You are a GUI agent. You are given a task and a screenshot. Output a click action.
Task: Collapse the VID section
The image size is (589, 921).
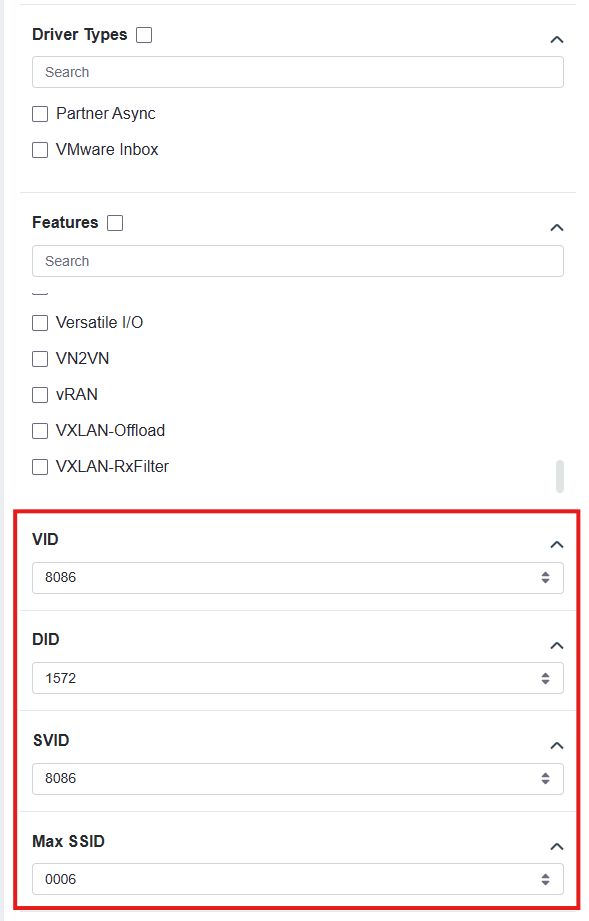[557, 544]
